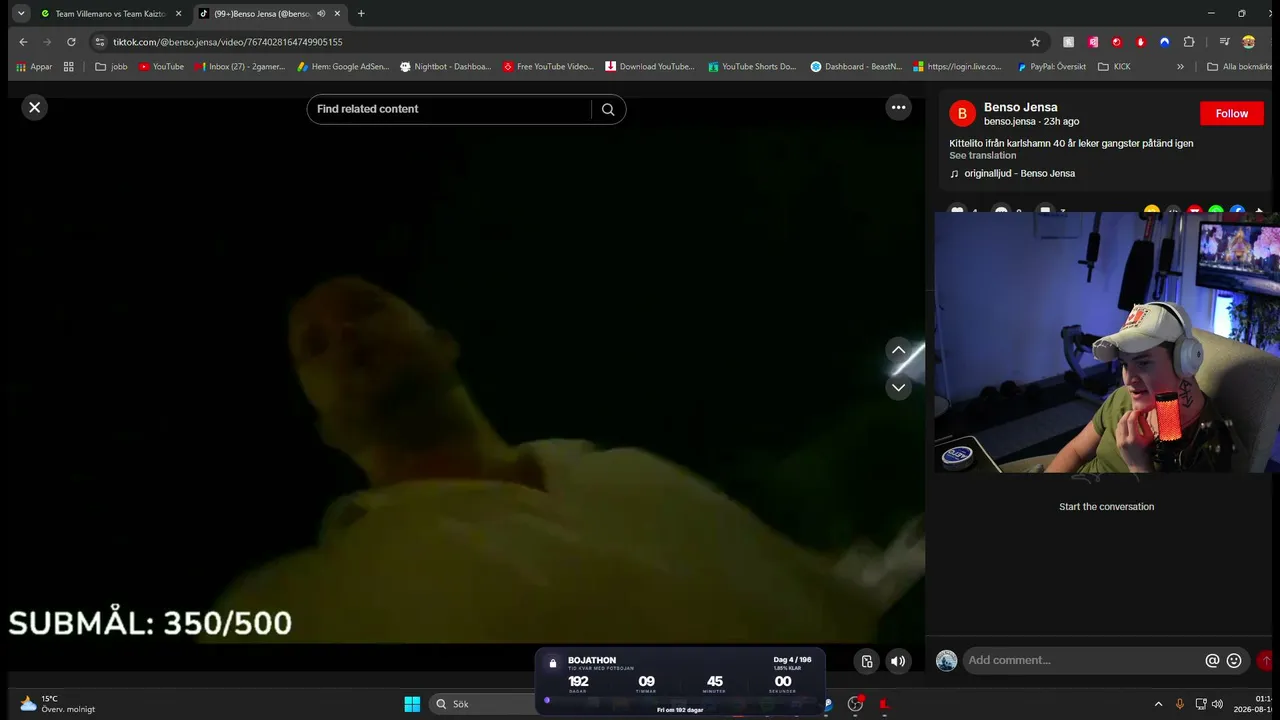Open the Hem: Google AdSense bookmark
Screen dimensions: 1280x720
(341, 67)
